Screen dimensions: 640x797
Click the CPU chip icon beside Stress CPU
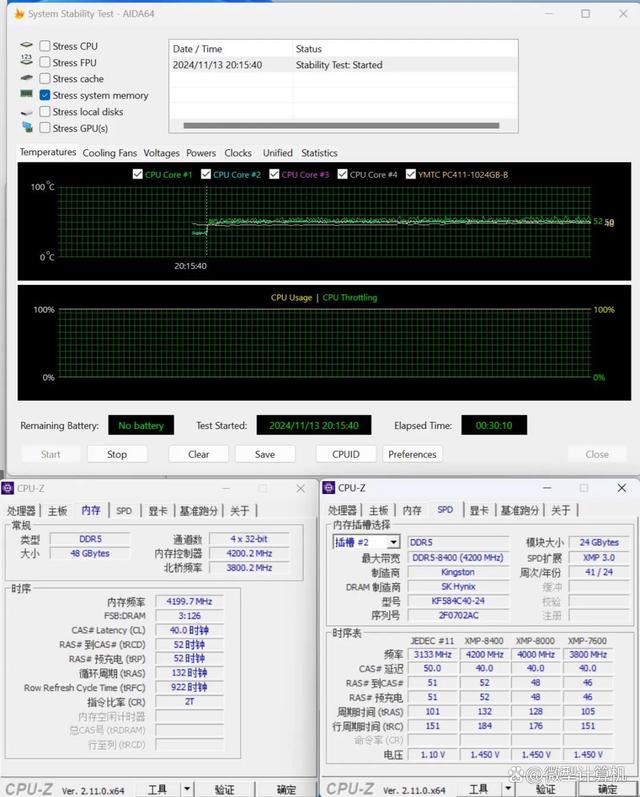(27, 46)
